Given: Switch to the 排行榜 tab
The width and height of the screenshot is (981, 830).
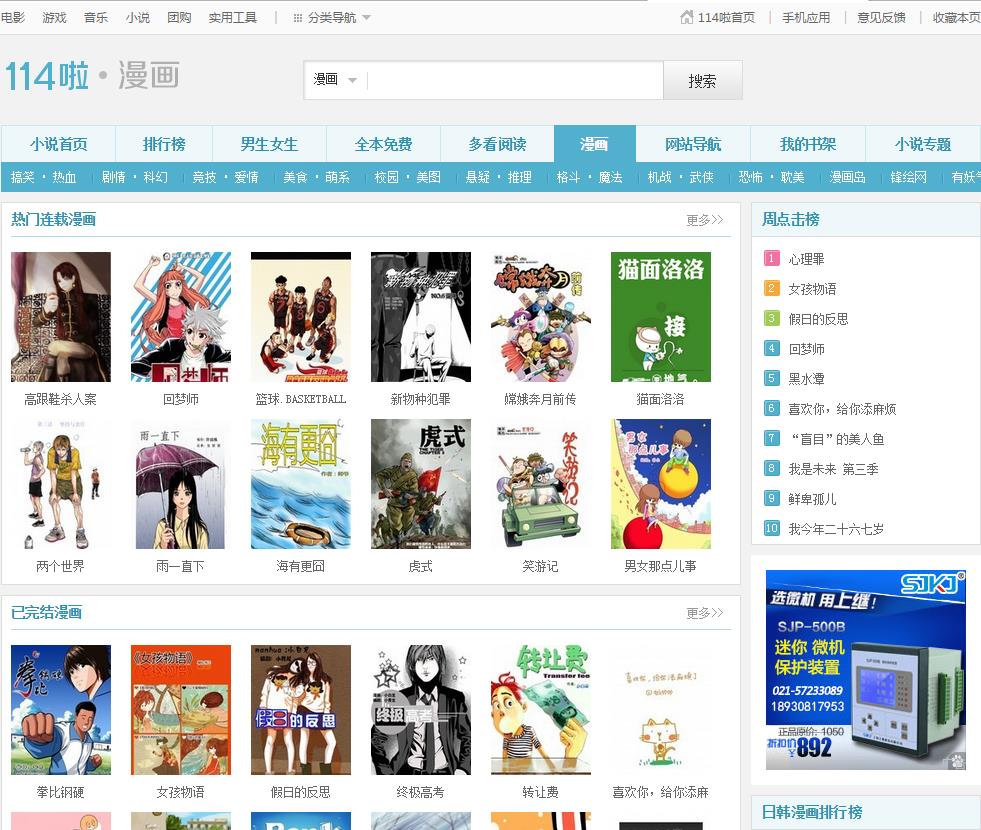Looking at the screenshot, I should click(164, 144).
